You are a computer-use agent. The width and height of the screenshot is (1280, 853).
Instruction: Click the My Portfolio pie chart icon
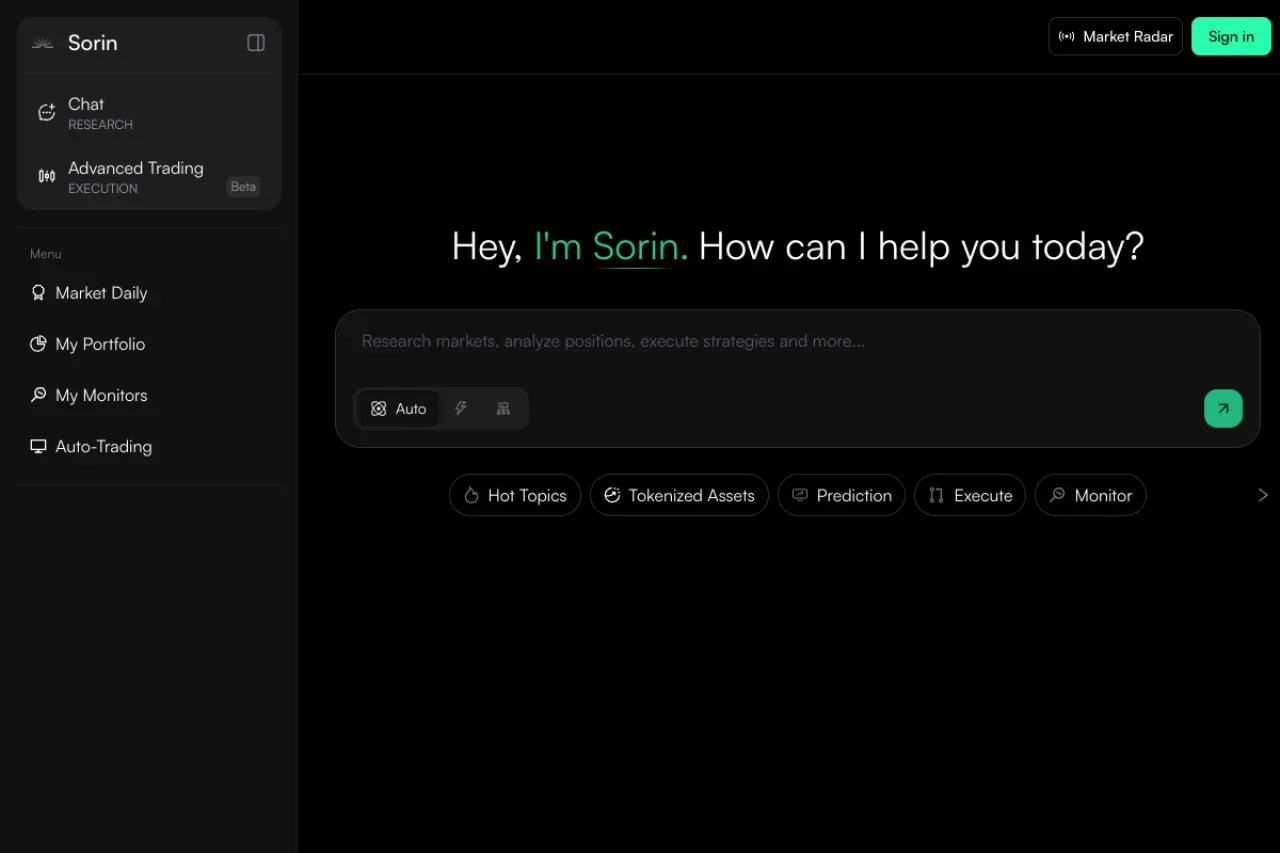tap(38, 344)
